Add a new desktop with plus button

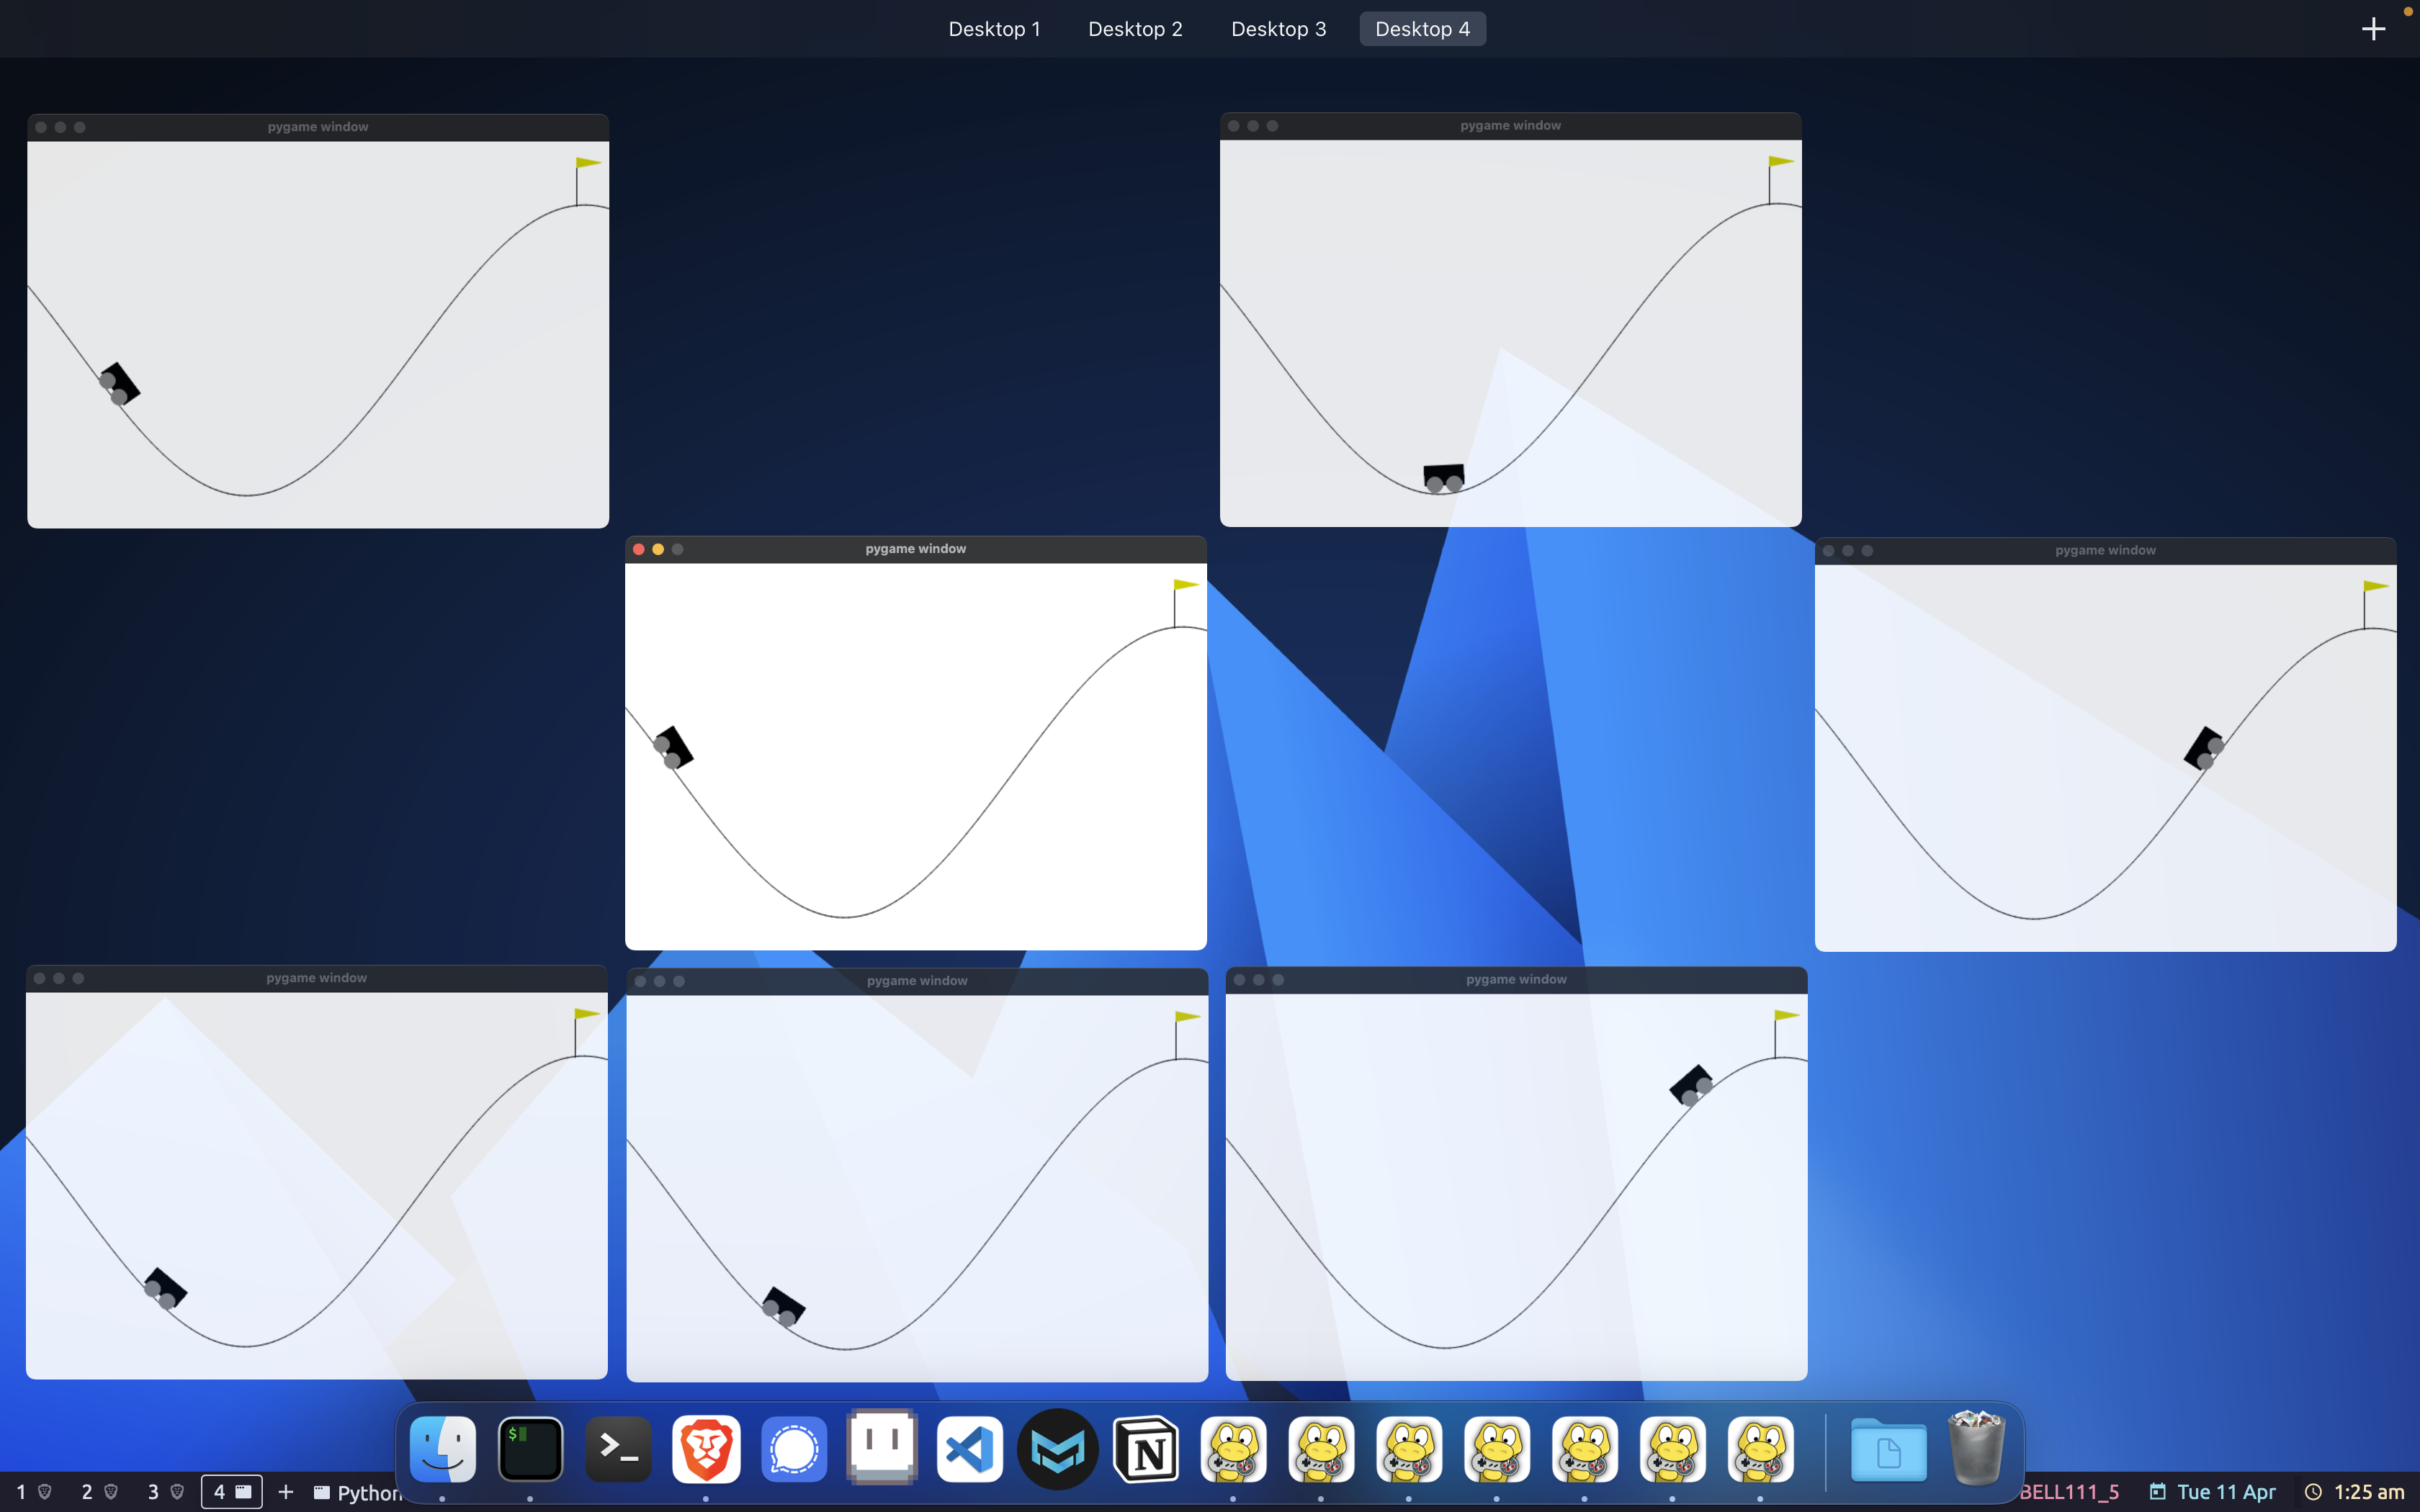[x=2373, y=29]
